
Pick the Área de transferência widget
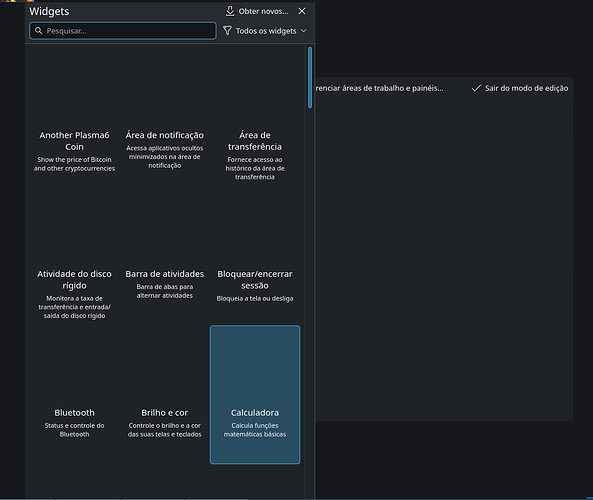pyautogui.click(x=255, y=117)
